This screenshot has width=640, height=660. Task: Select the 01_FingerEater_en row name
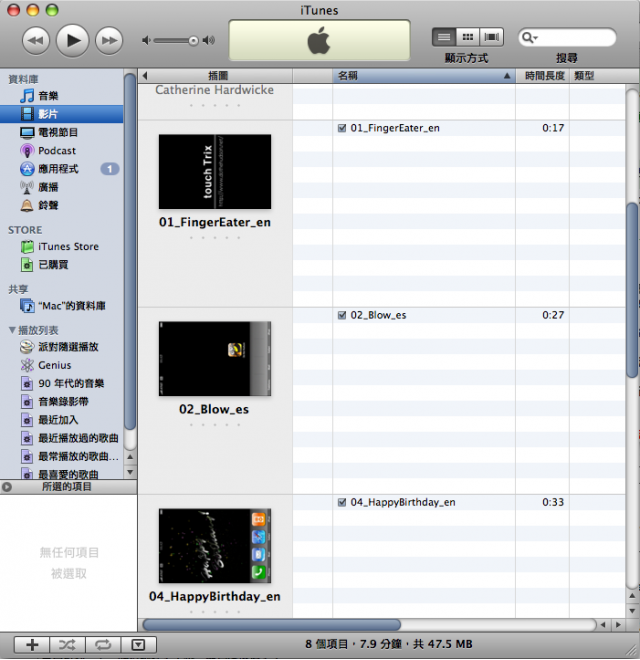pos(395,128)
